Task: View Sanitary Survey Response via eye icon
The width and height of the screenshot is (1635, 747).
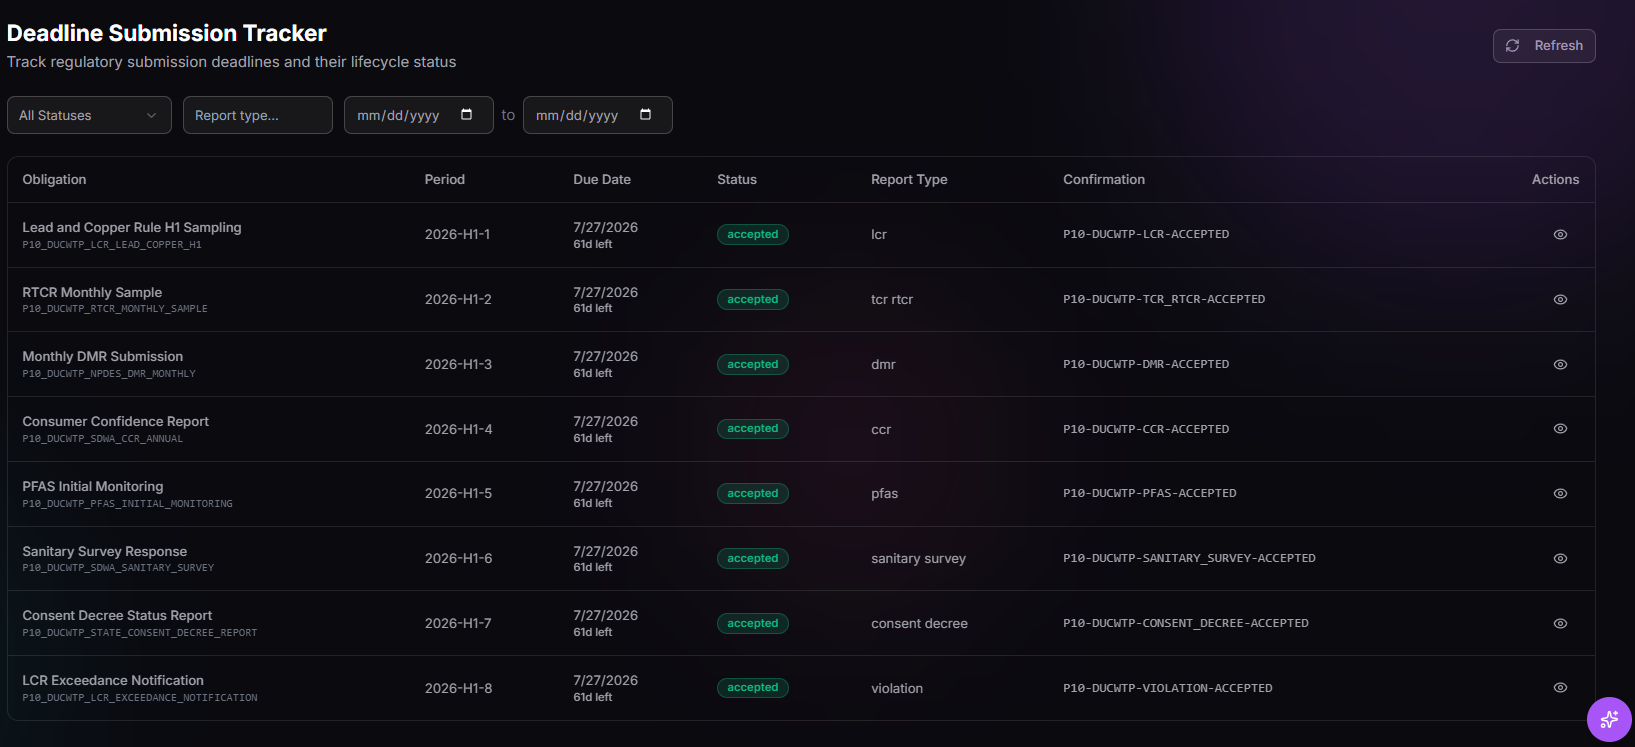Action: click(x=1560, y=559)
